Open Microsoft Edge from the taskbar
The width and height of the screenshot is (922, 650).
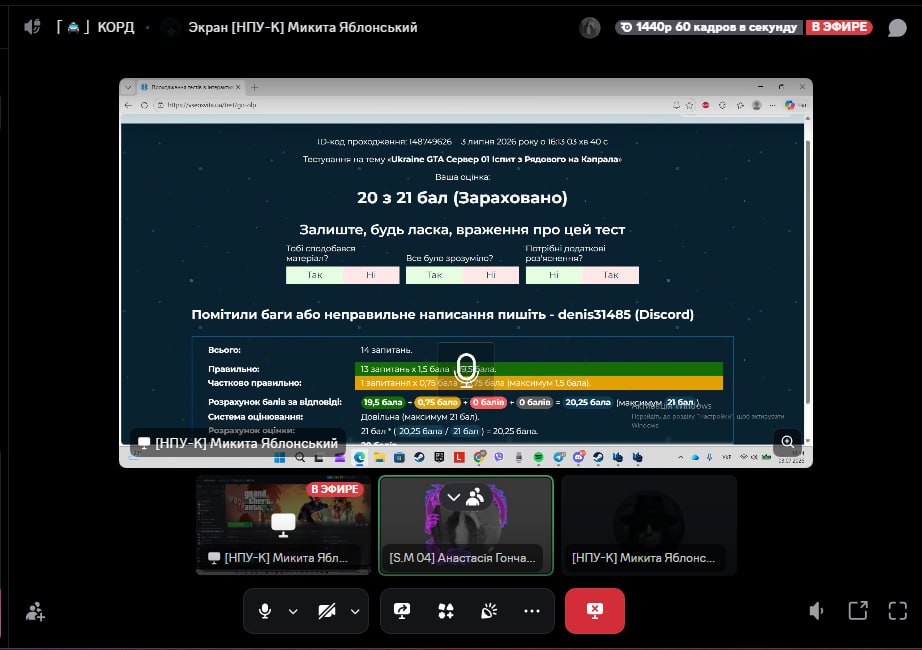pos(359,458)
